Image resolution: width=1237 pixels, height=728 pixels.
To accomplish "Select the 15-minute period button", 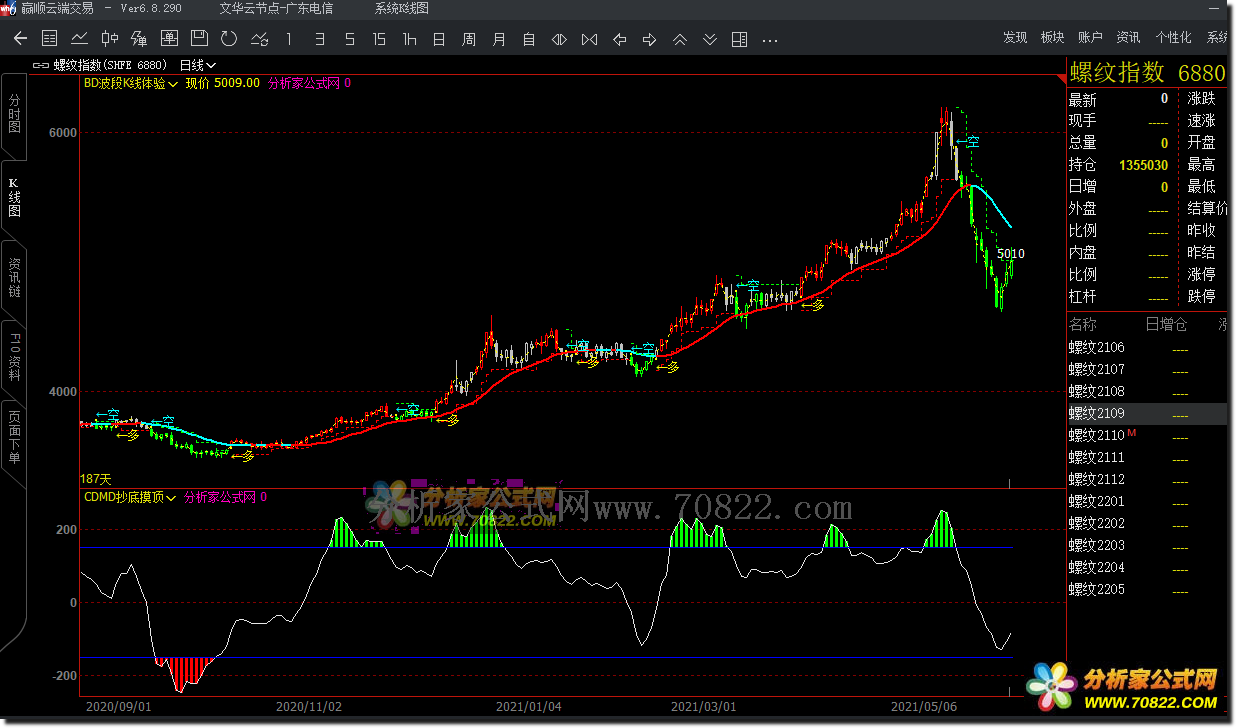I will (379, 39).
